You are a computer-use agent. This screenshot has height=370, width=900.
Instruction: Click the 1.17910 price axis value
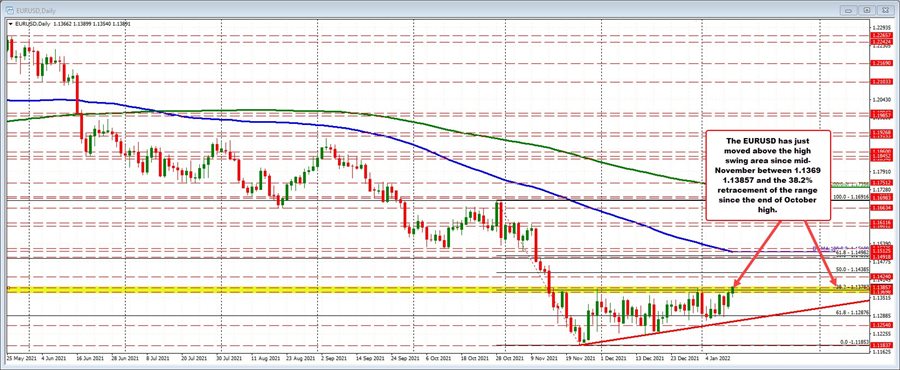point(883,171)
